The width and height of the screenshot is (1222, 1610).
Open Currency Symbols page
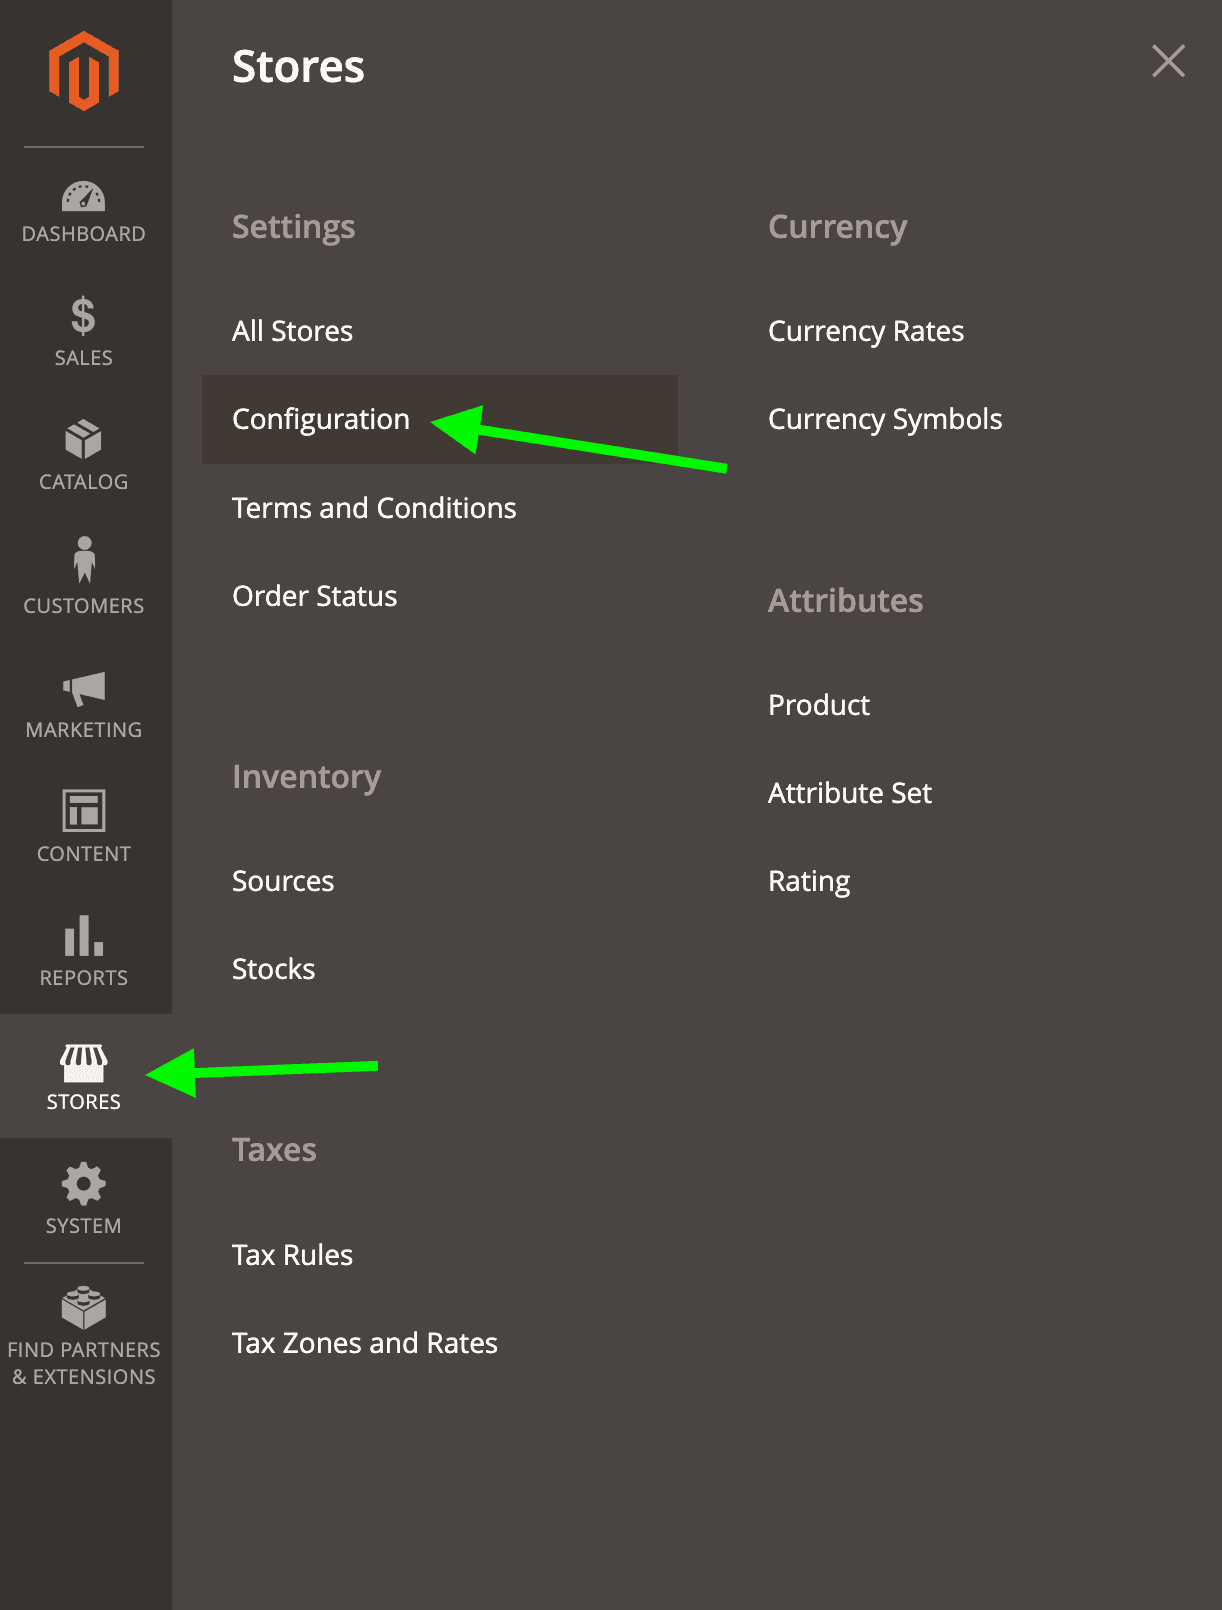click(885, 419)
